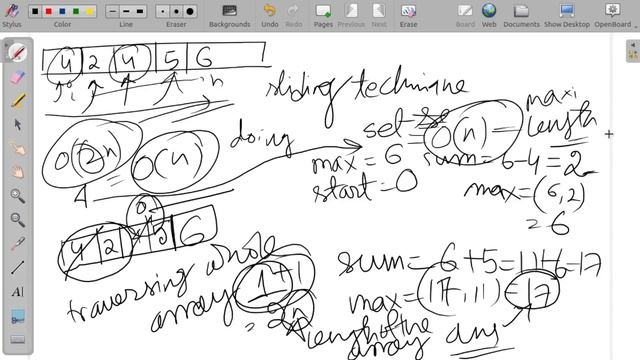
Task: Choose the small eraser size
Action: point(163,11)
